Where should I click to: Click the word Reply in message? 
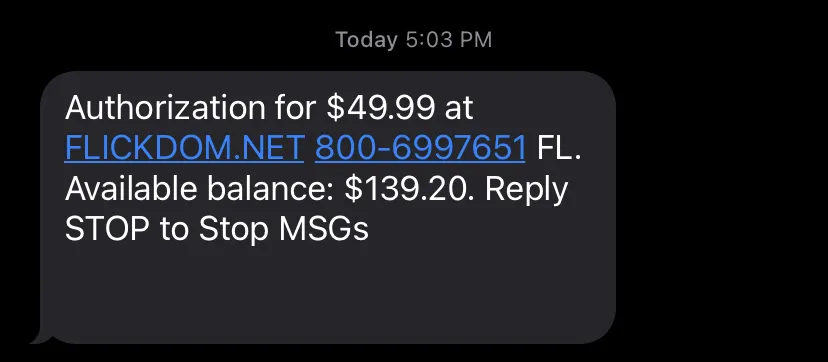point(526,190)
